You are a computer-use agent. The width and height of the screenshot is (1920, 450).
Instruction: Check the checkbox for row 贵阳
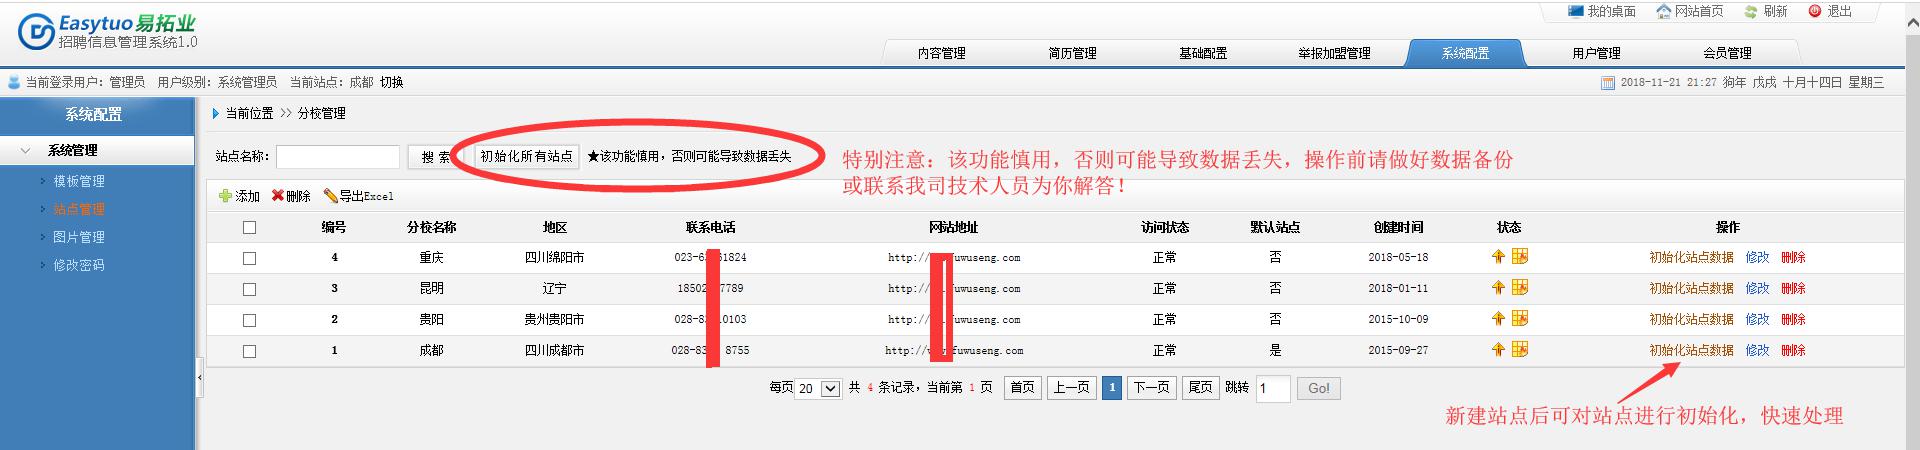(249, 320)
